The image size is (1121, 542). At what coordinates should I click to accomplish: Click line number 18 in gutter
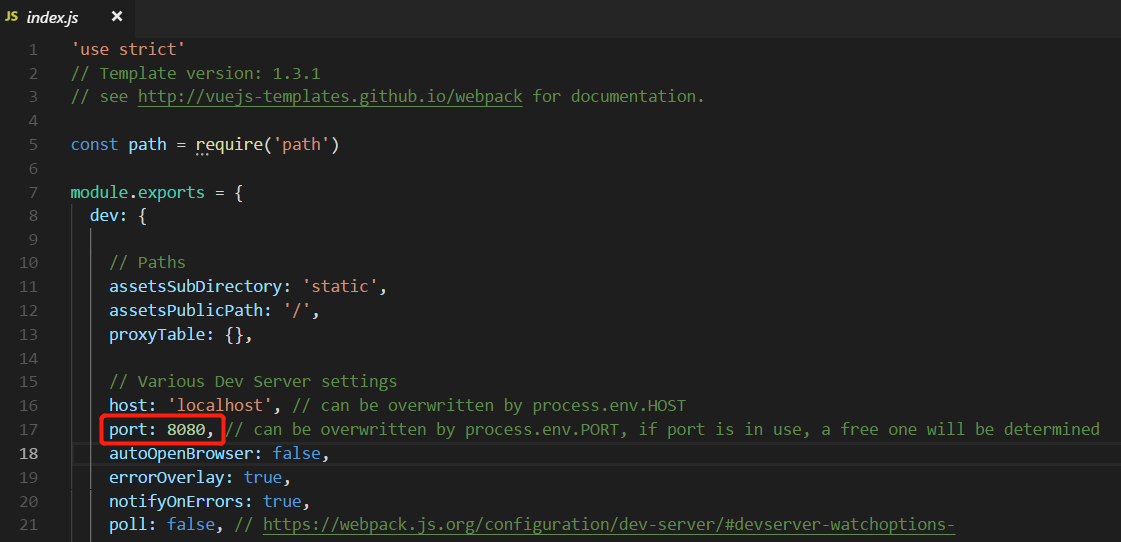coord(28,453)
